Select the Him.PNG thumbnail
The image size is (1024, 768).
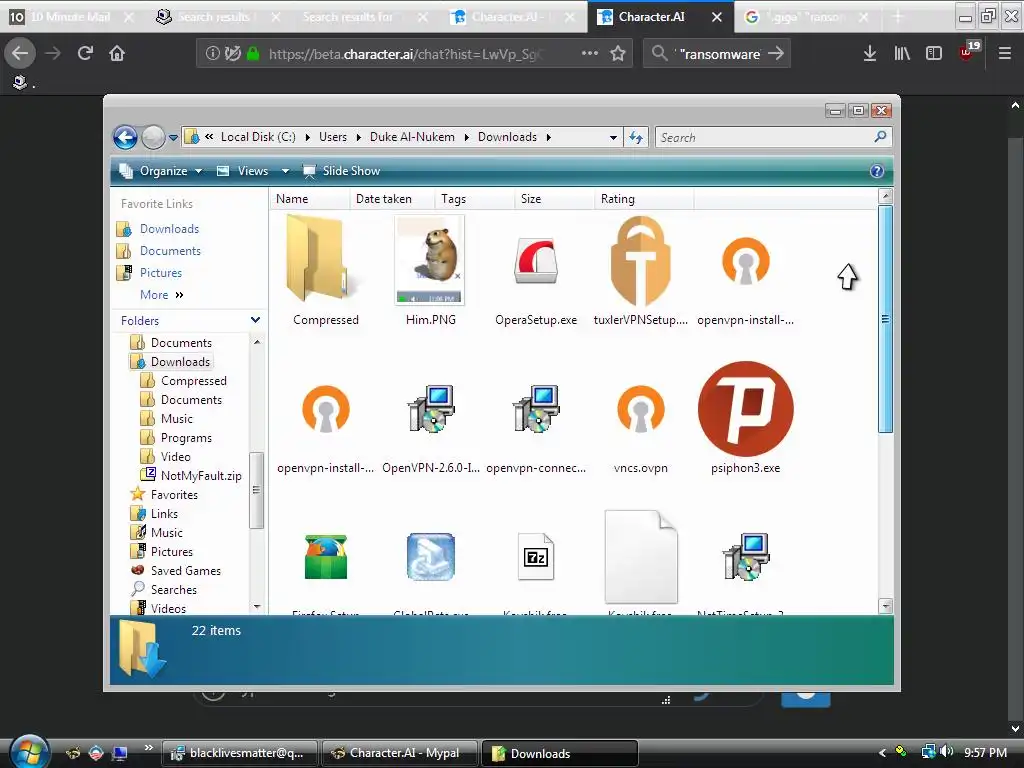coord(430,259)
